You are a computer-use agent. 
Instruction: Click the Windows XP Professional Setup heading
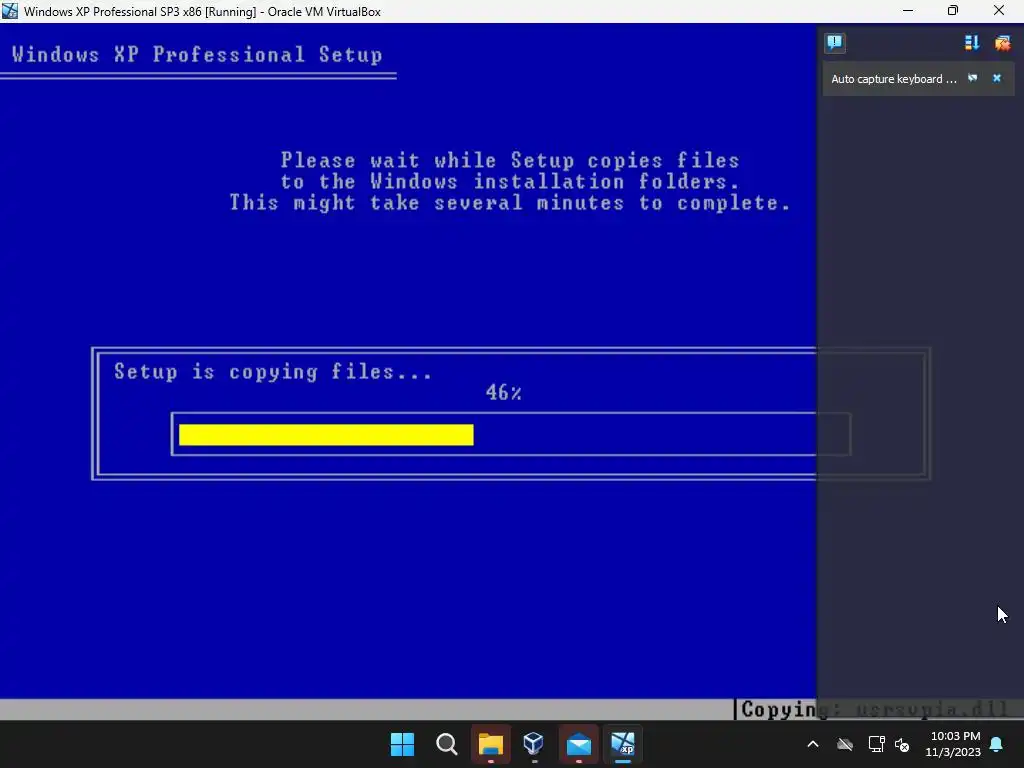(x=197, y=55)
